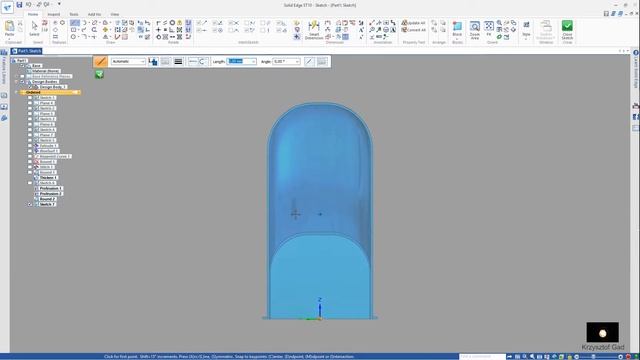
Task: Click the Zoom magnifier icon in Orient group
Action: tap(499, 23)
